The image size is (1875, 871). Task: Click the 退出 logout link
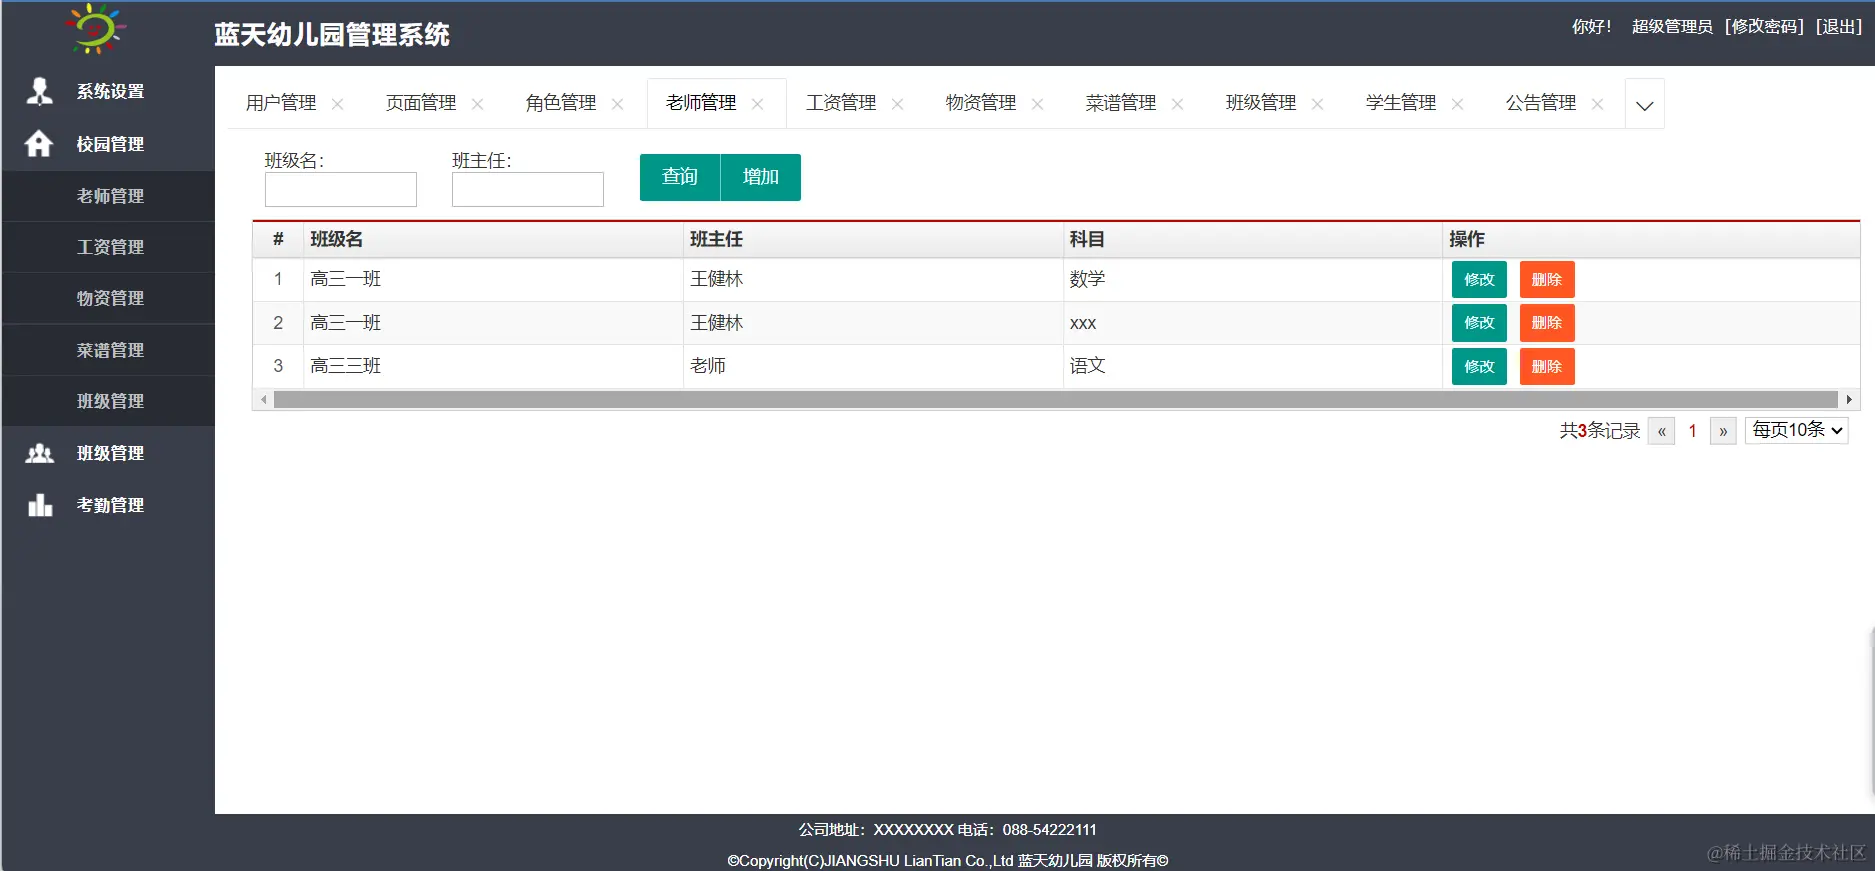click(1838, 27)
